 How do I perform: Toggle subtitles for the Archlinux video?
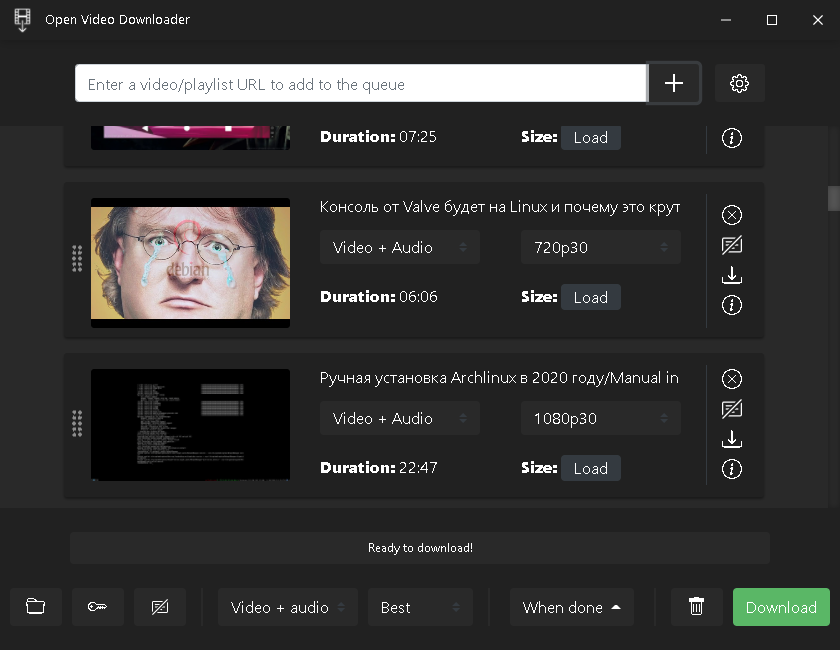(732, 409)
